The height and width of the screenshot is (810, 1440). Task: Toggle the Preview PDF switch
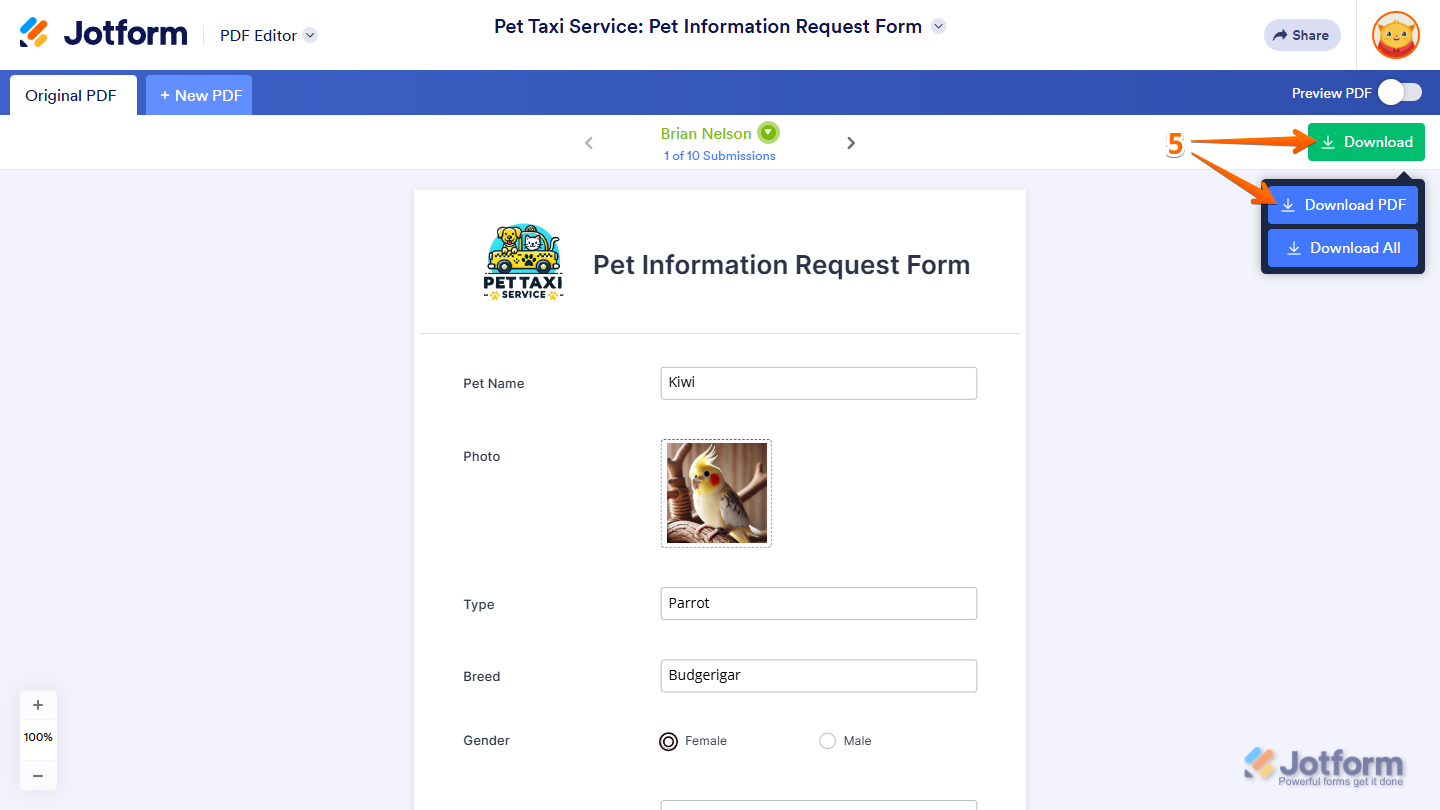(1399, 93)
